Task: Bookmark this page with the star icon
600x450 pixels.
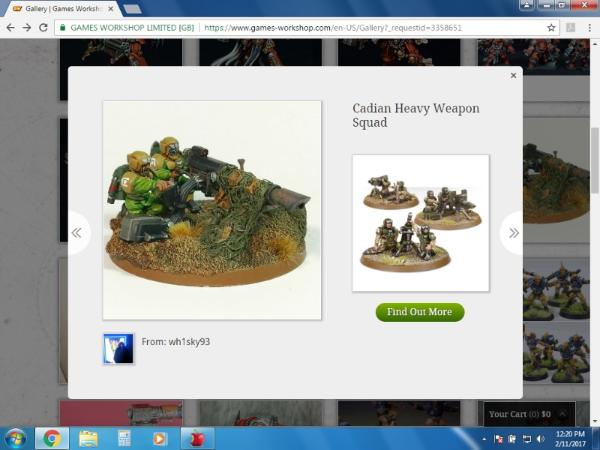Action: coord(551,28)
